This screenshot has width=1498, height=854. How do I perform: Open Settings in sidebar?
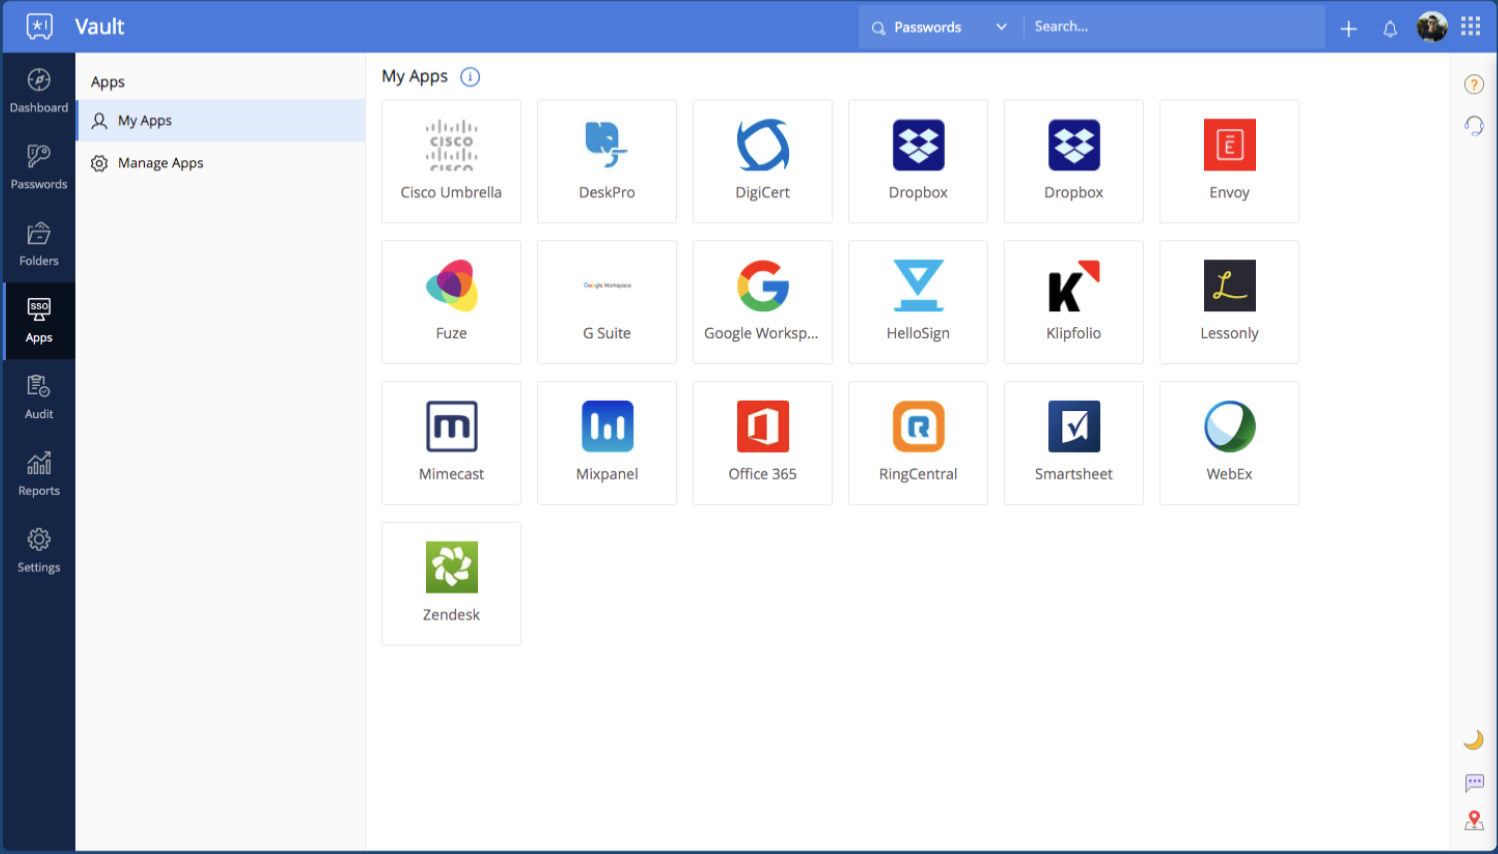point(39,550)
